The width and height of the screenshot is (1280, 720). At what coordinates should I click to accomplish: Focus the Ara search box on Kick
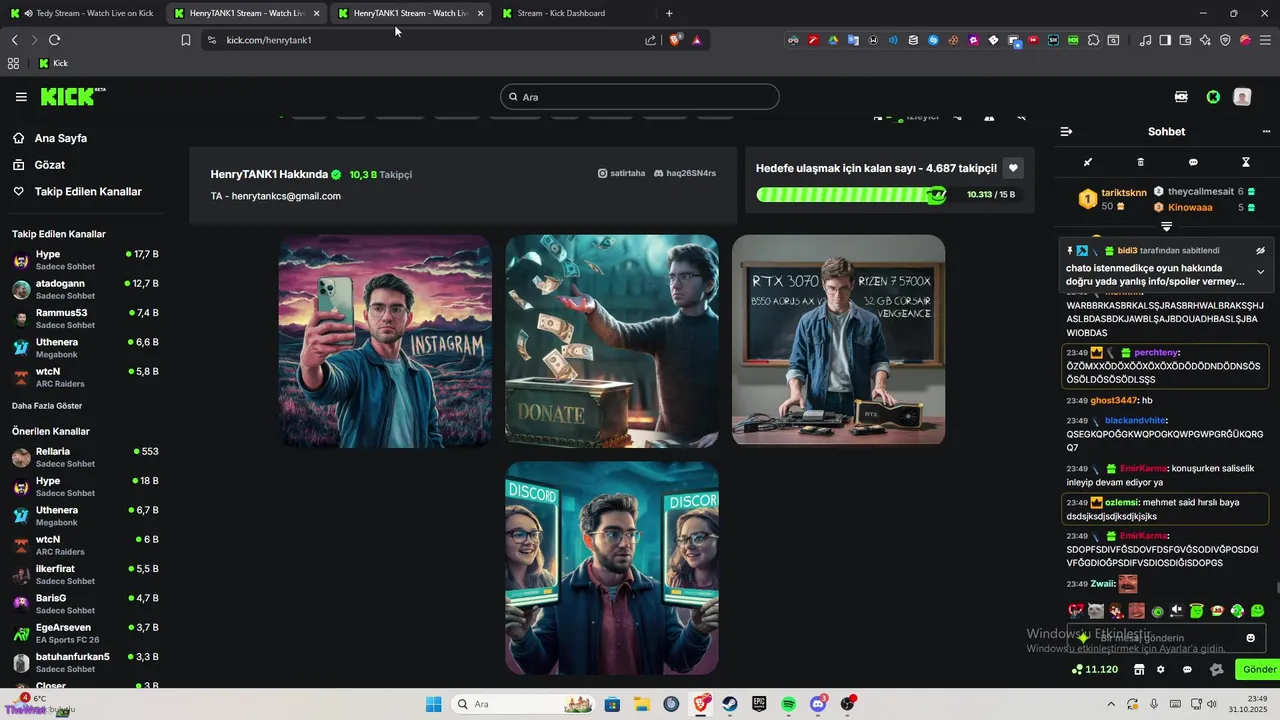click(640, 97)
